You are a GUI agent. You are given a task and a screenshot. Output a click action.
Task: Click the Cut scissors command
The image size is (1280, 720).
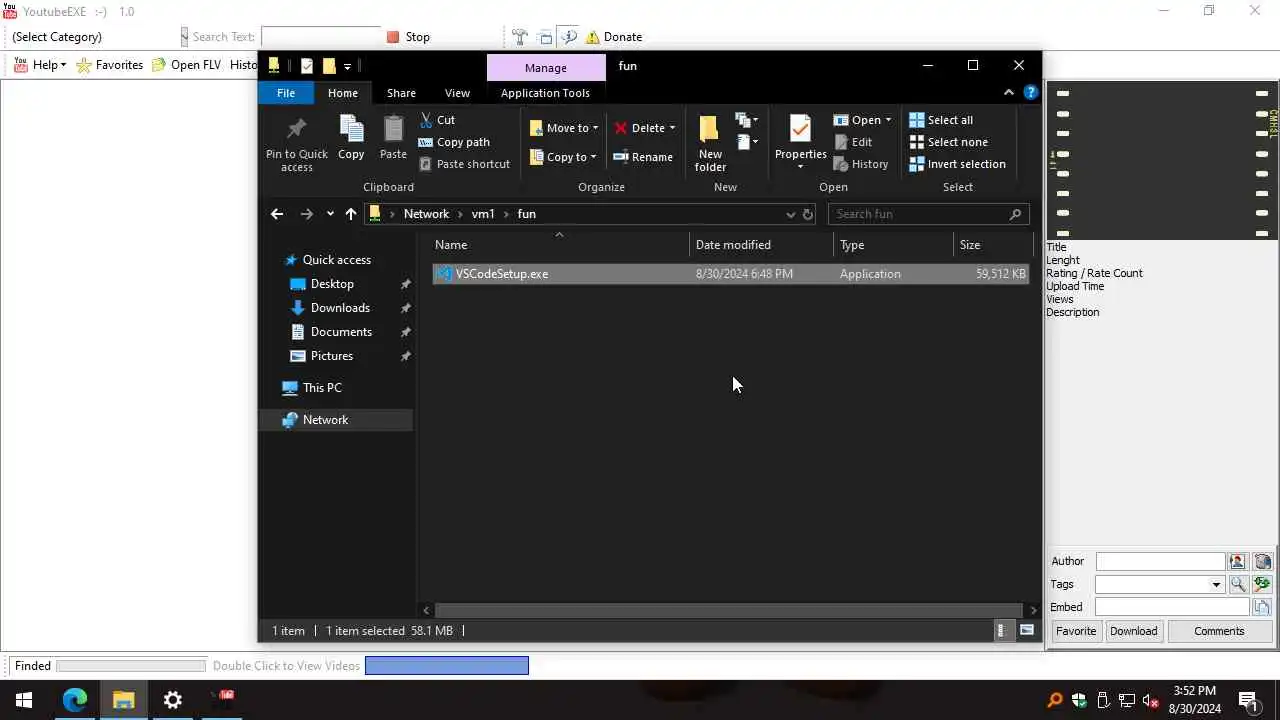(x=437, y=120)
